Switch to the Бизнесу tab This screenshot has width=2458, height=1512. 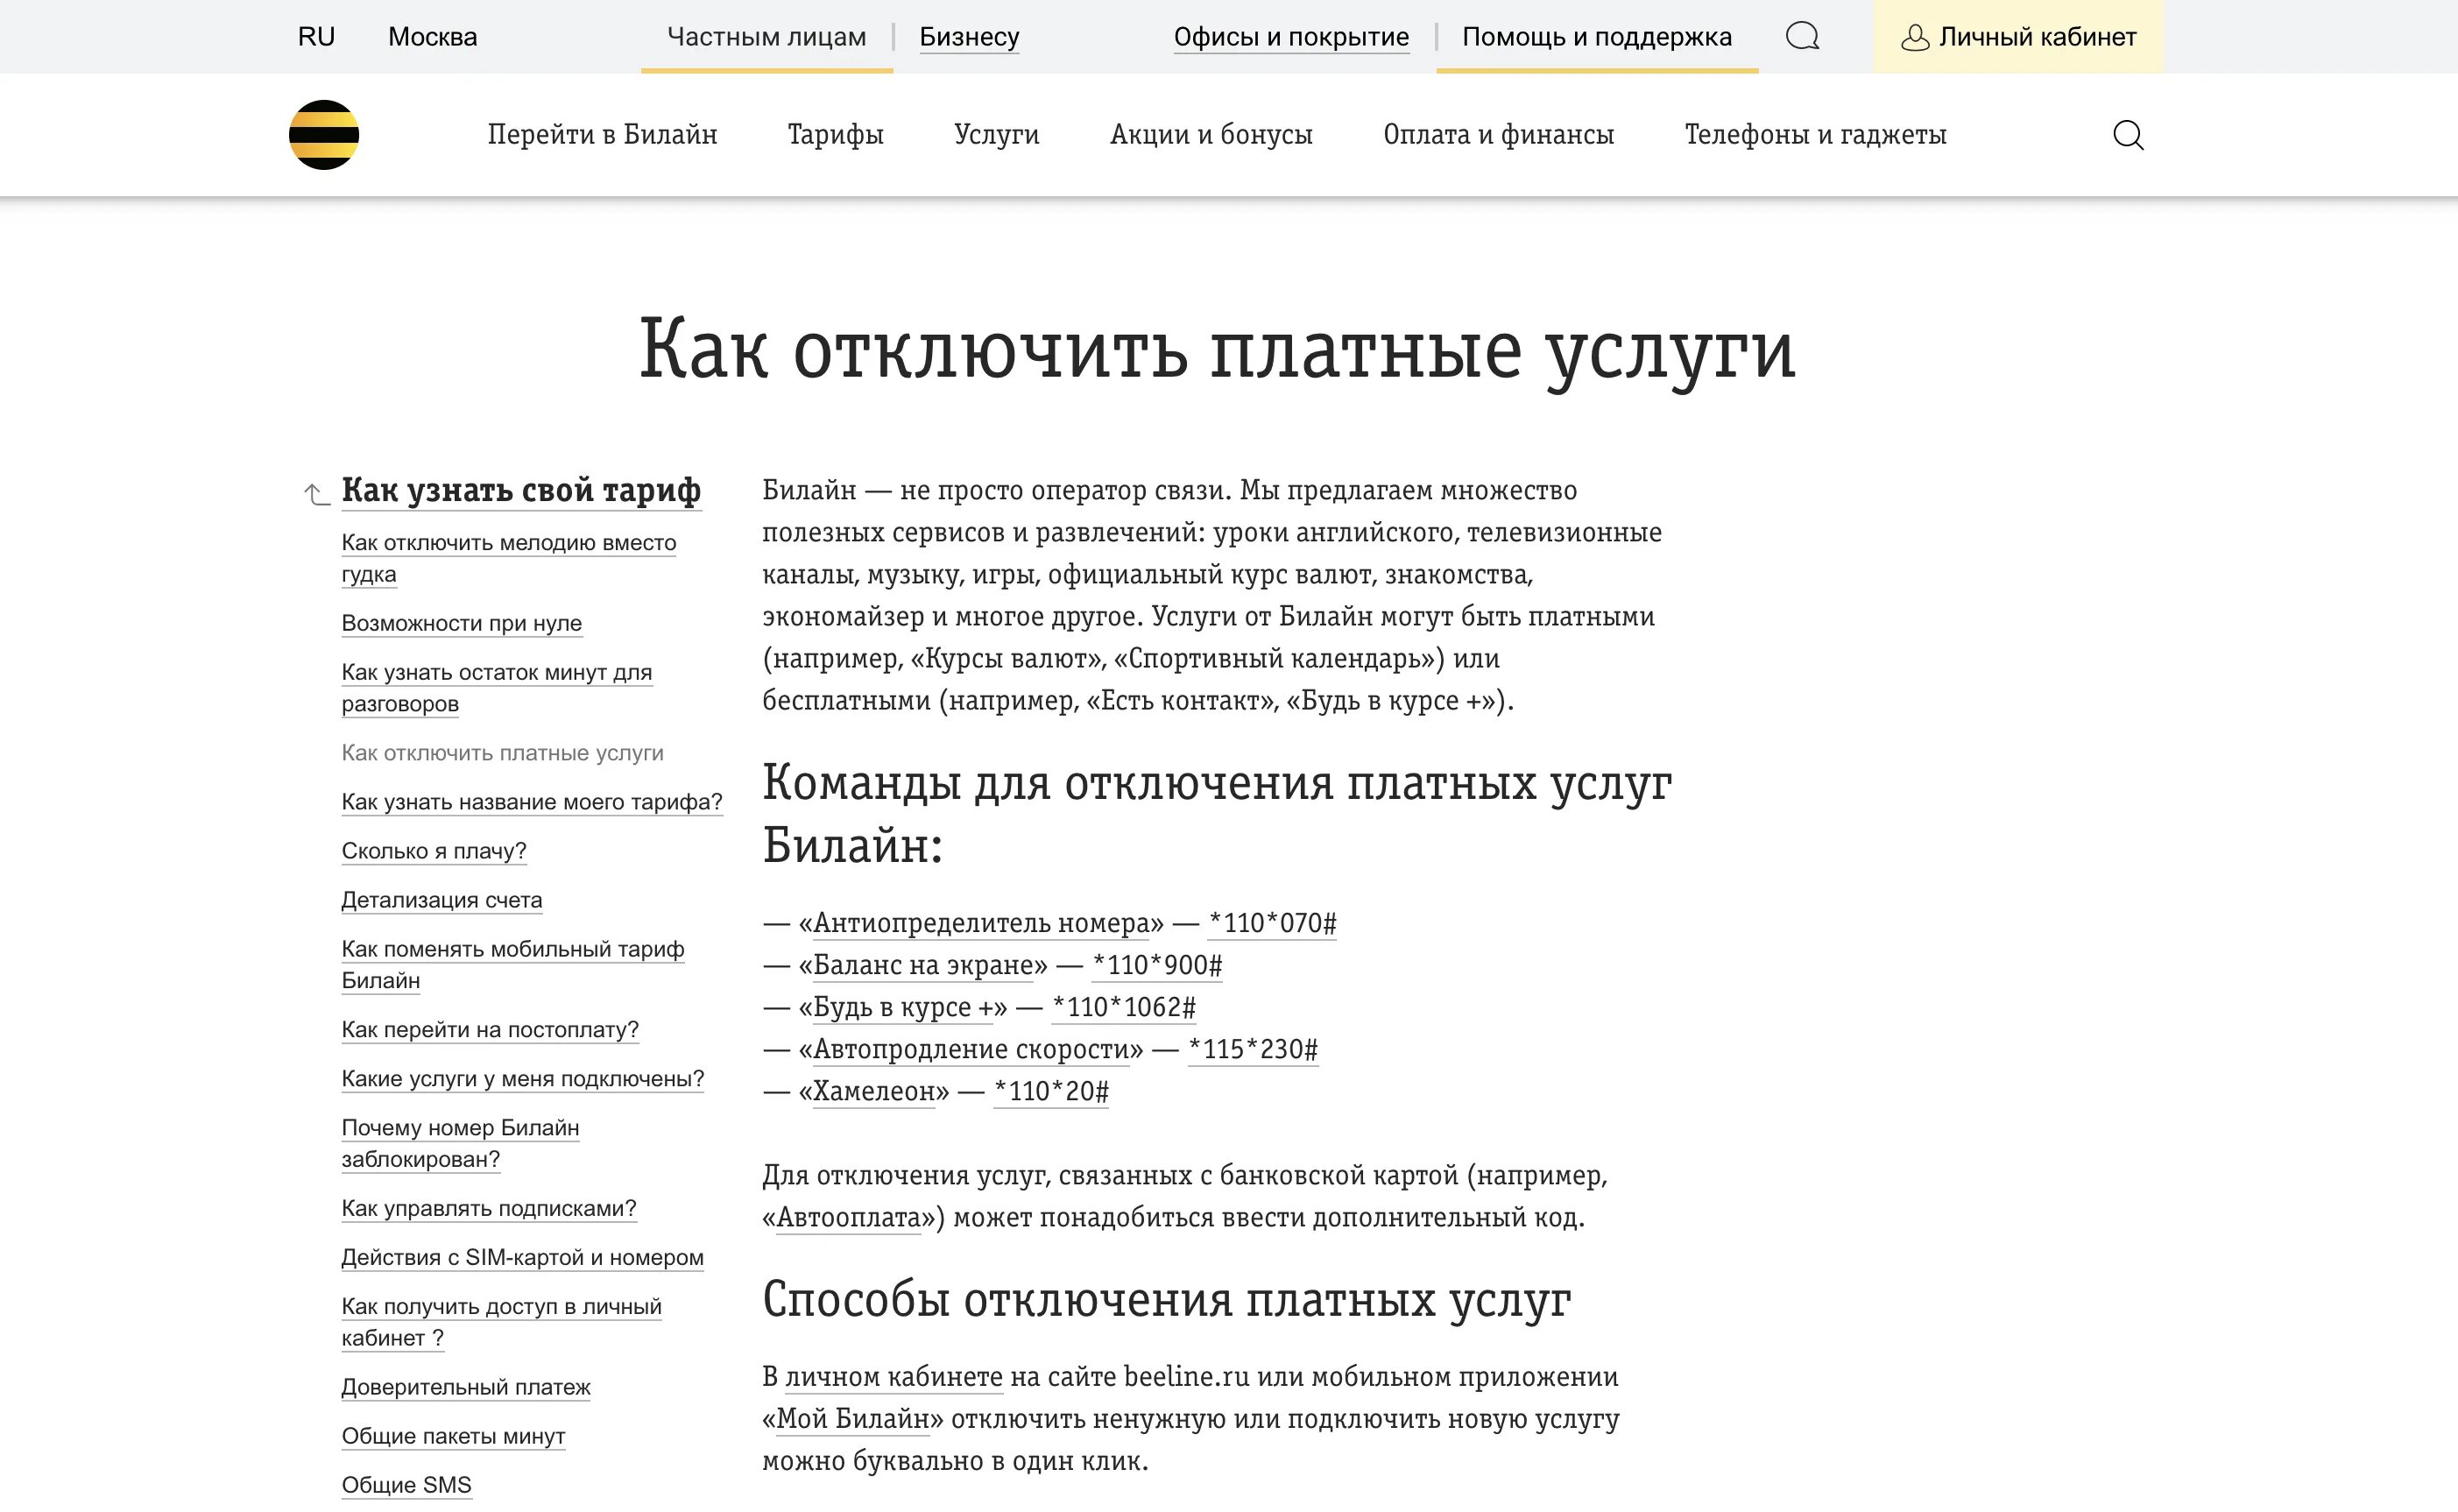click(x=968, y=37)
